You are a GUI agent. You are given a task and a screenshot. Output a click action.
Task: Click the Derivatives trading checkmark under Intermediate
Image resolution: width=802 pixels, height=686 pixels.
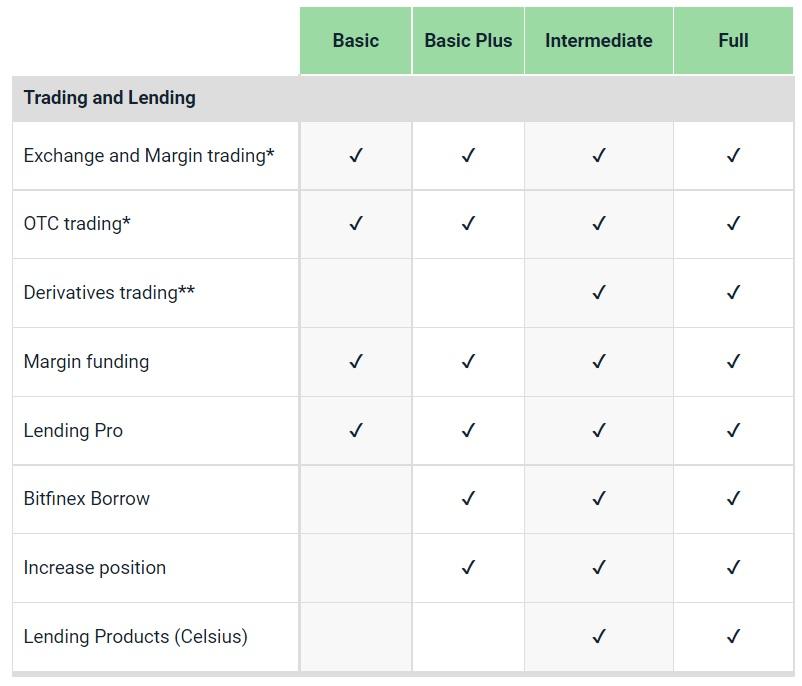[599, 293]
